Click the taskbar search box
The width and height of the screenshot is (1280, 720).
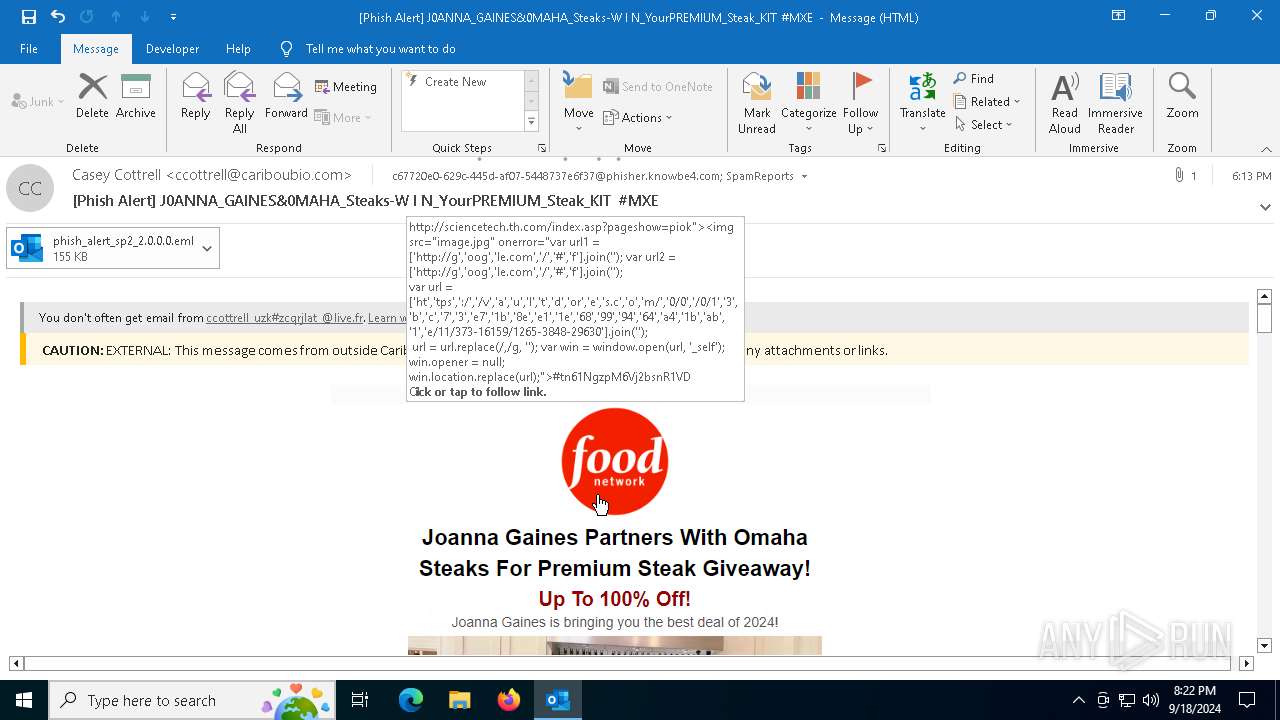192,700
